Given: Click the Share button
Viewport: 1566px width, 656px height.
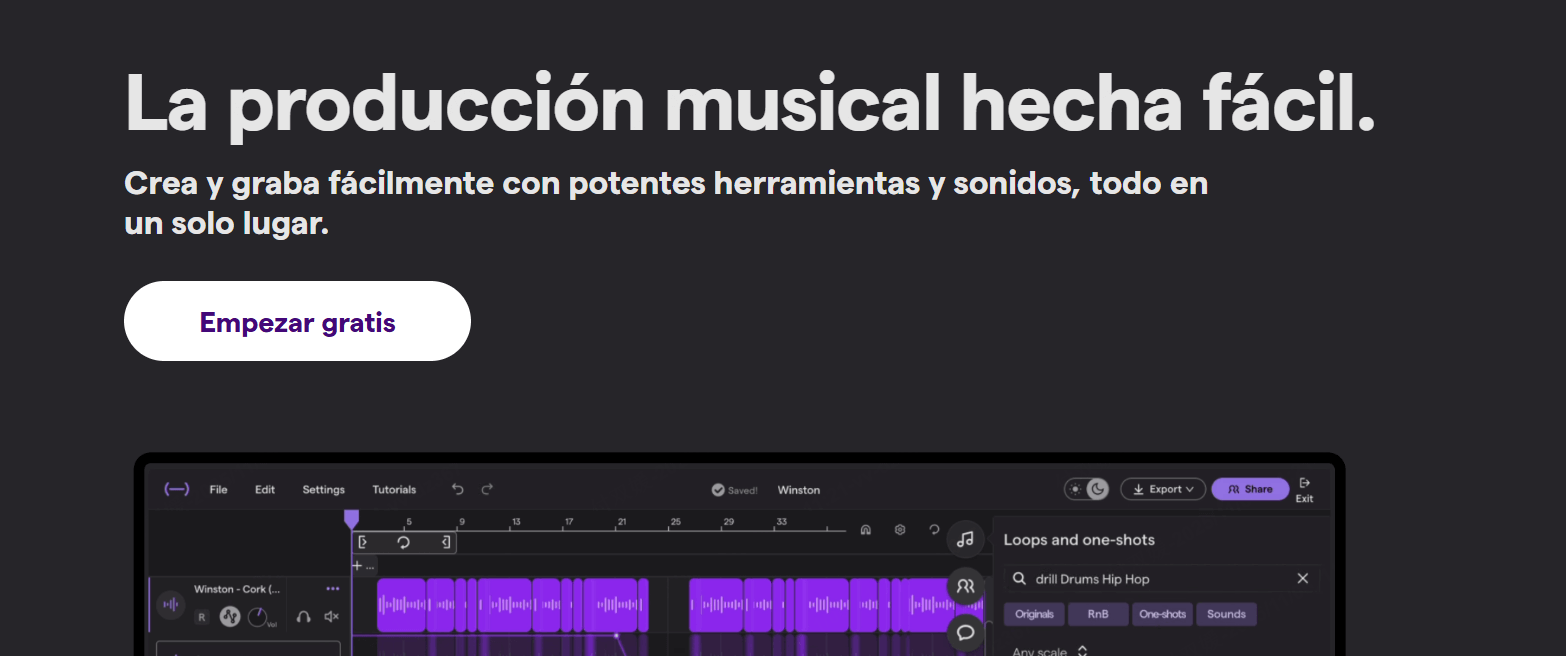Looking at the screenshot, I should pos(1250,489).
